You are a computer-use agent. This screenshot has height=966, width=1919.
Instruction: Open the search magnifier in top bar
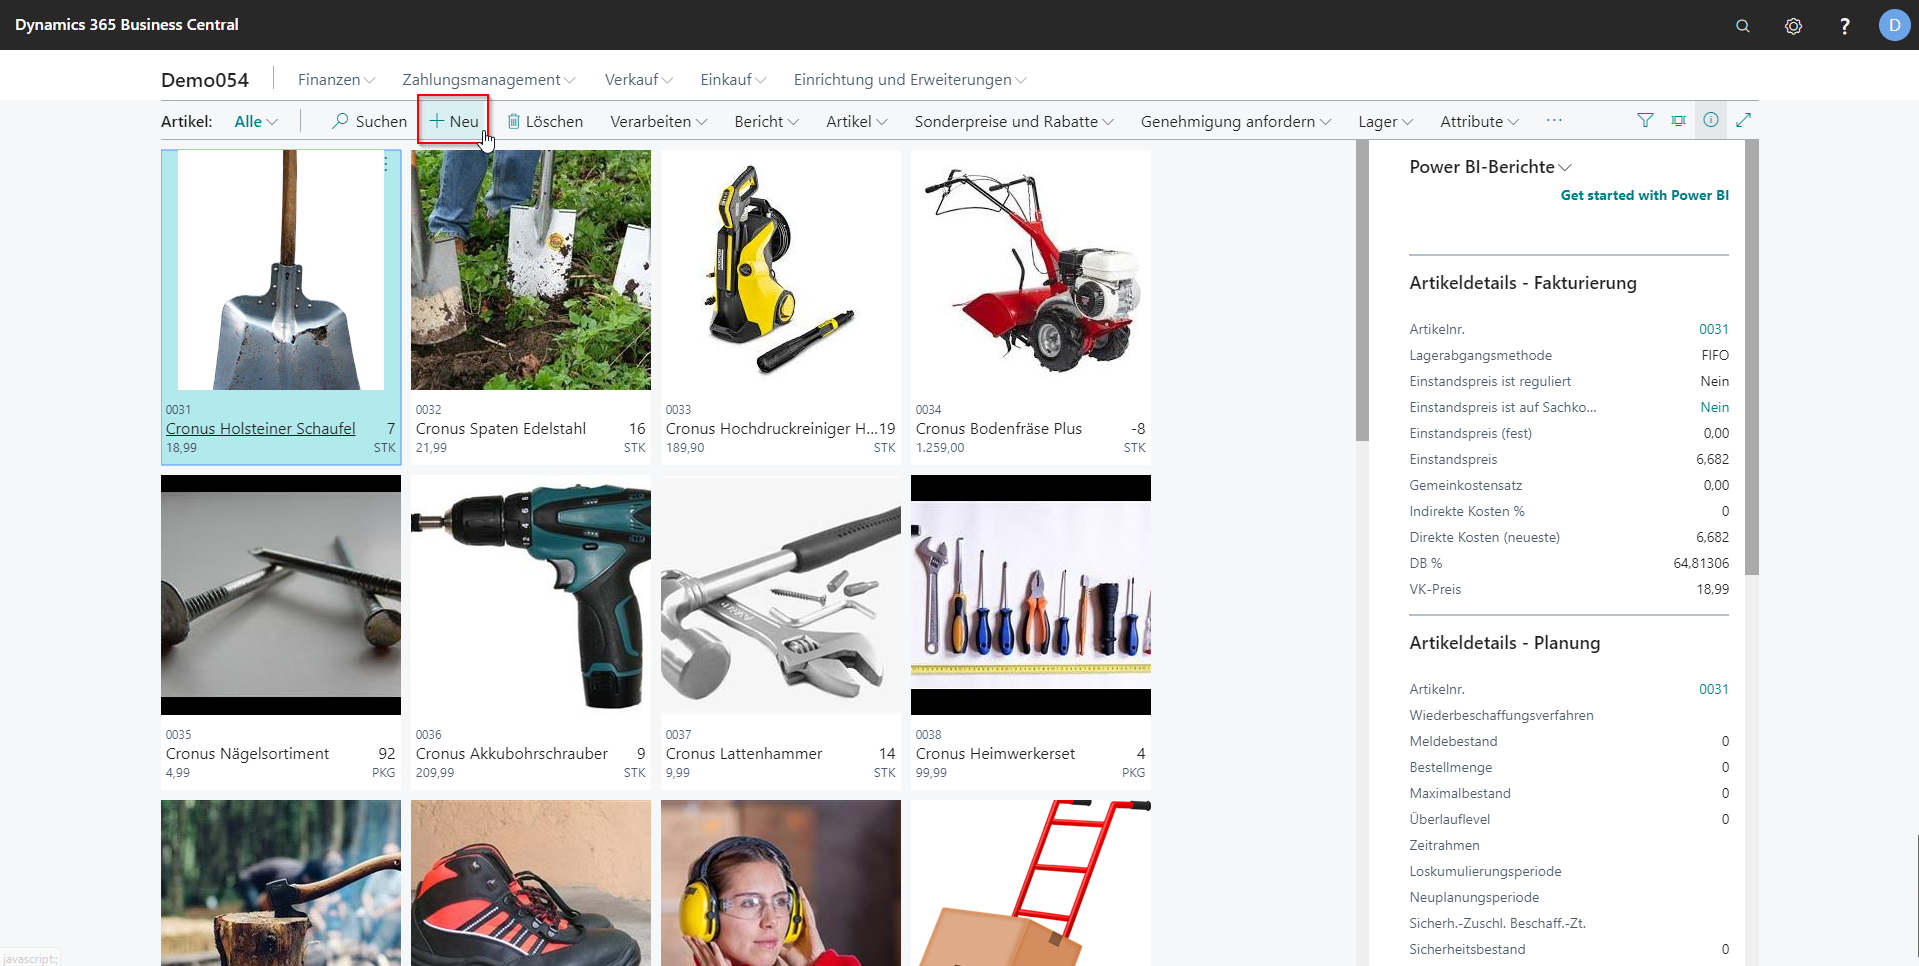pos(1743,25)
